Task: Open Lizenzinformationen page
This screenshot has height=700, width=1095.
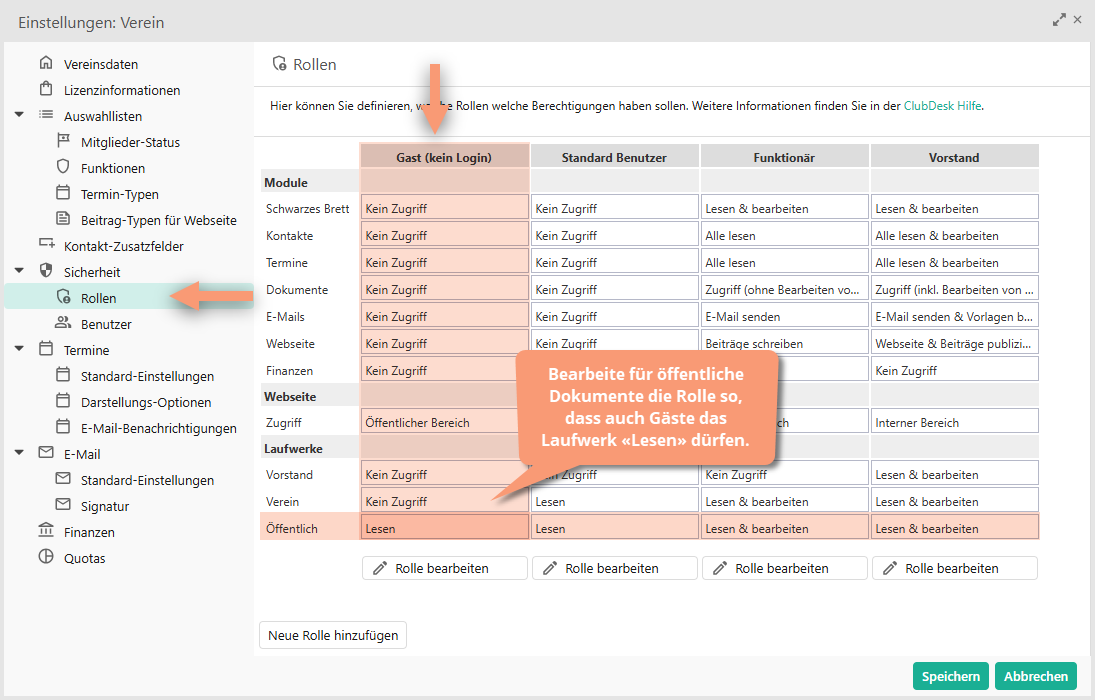Action: pos(122,90)
